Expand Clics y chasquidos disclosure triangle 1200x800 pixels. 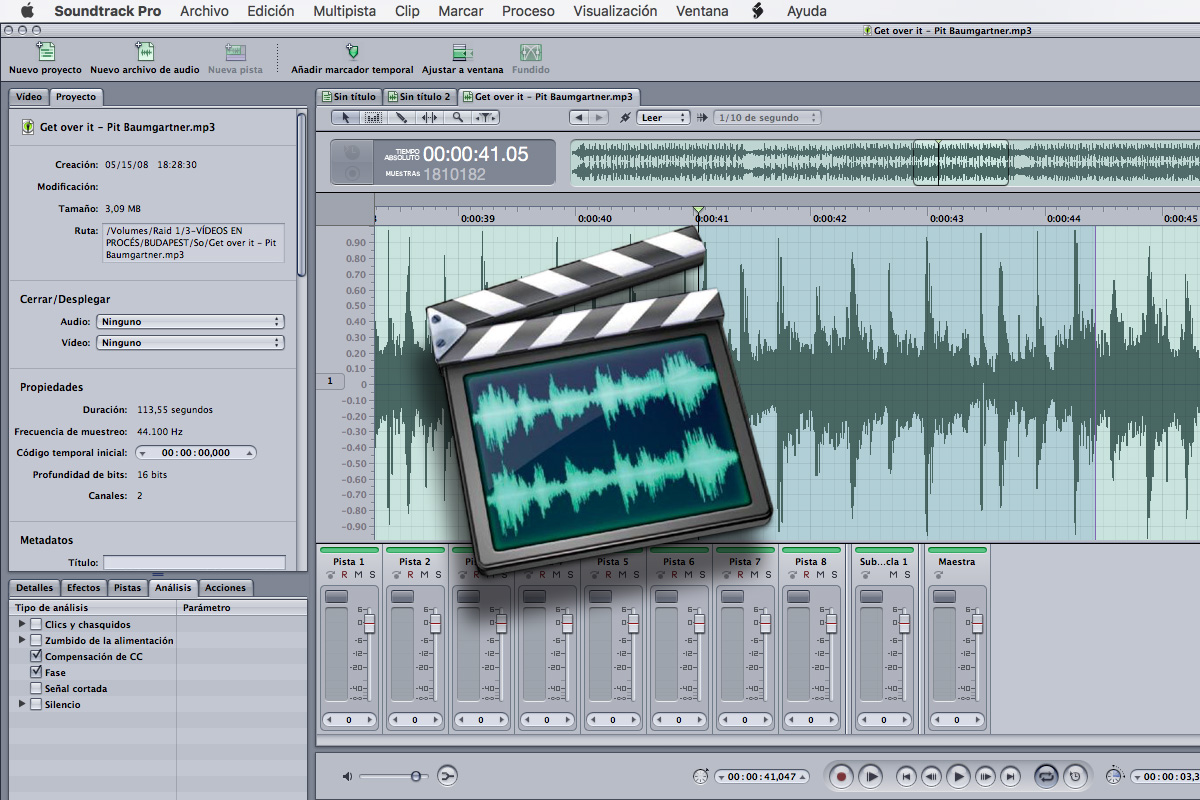pos(22,625)
